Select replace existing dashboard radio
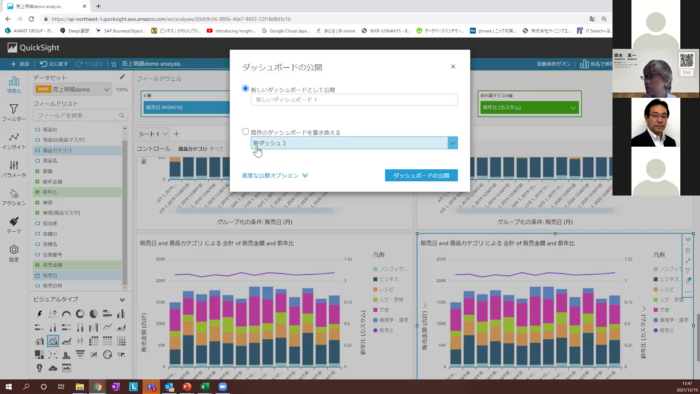Image resolution: width=700 pixels, height=394 pixels. pos(245,132)
